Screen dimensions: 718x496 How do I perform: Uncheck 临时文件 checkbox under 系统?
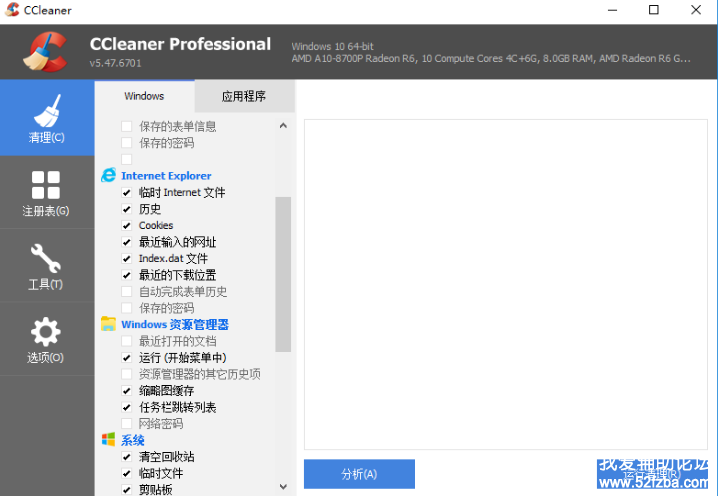(x=127, y=473)
